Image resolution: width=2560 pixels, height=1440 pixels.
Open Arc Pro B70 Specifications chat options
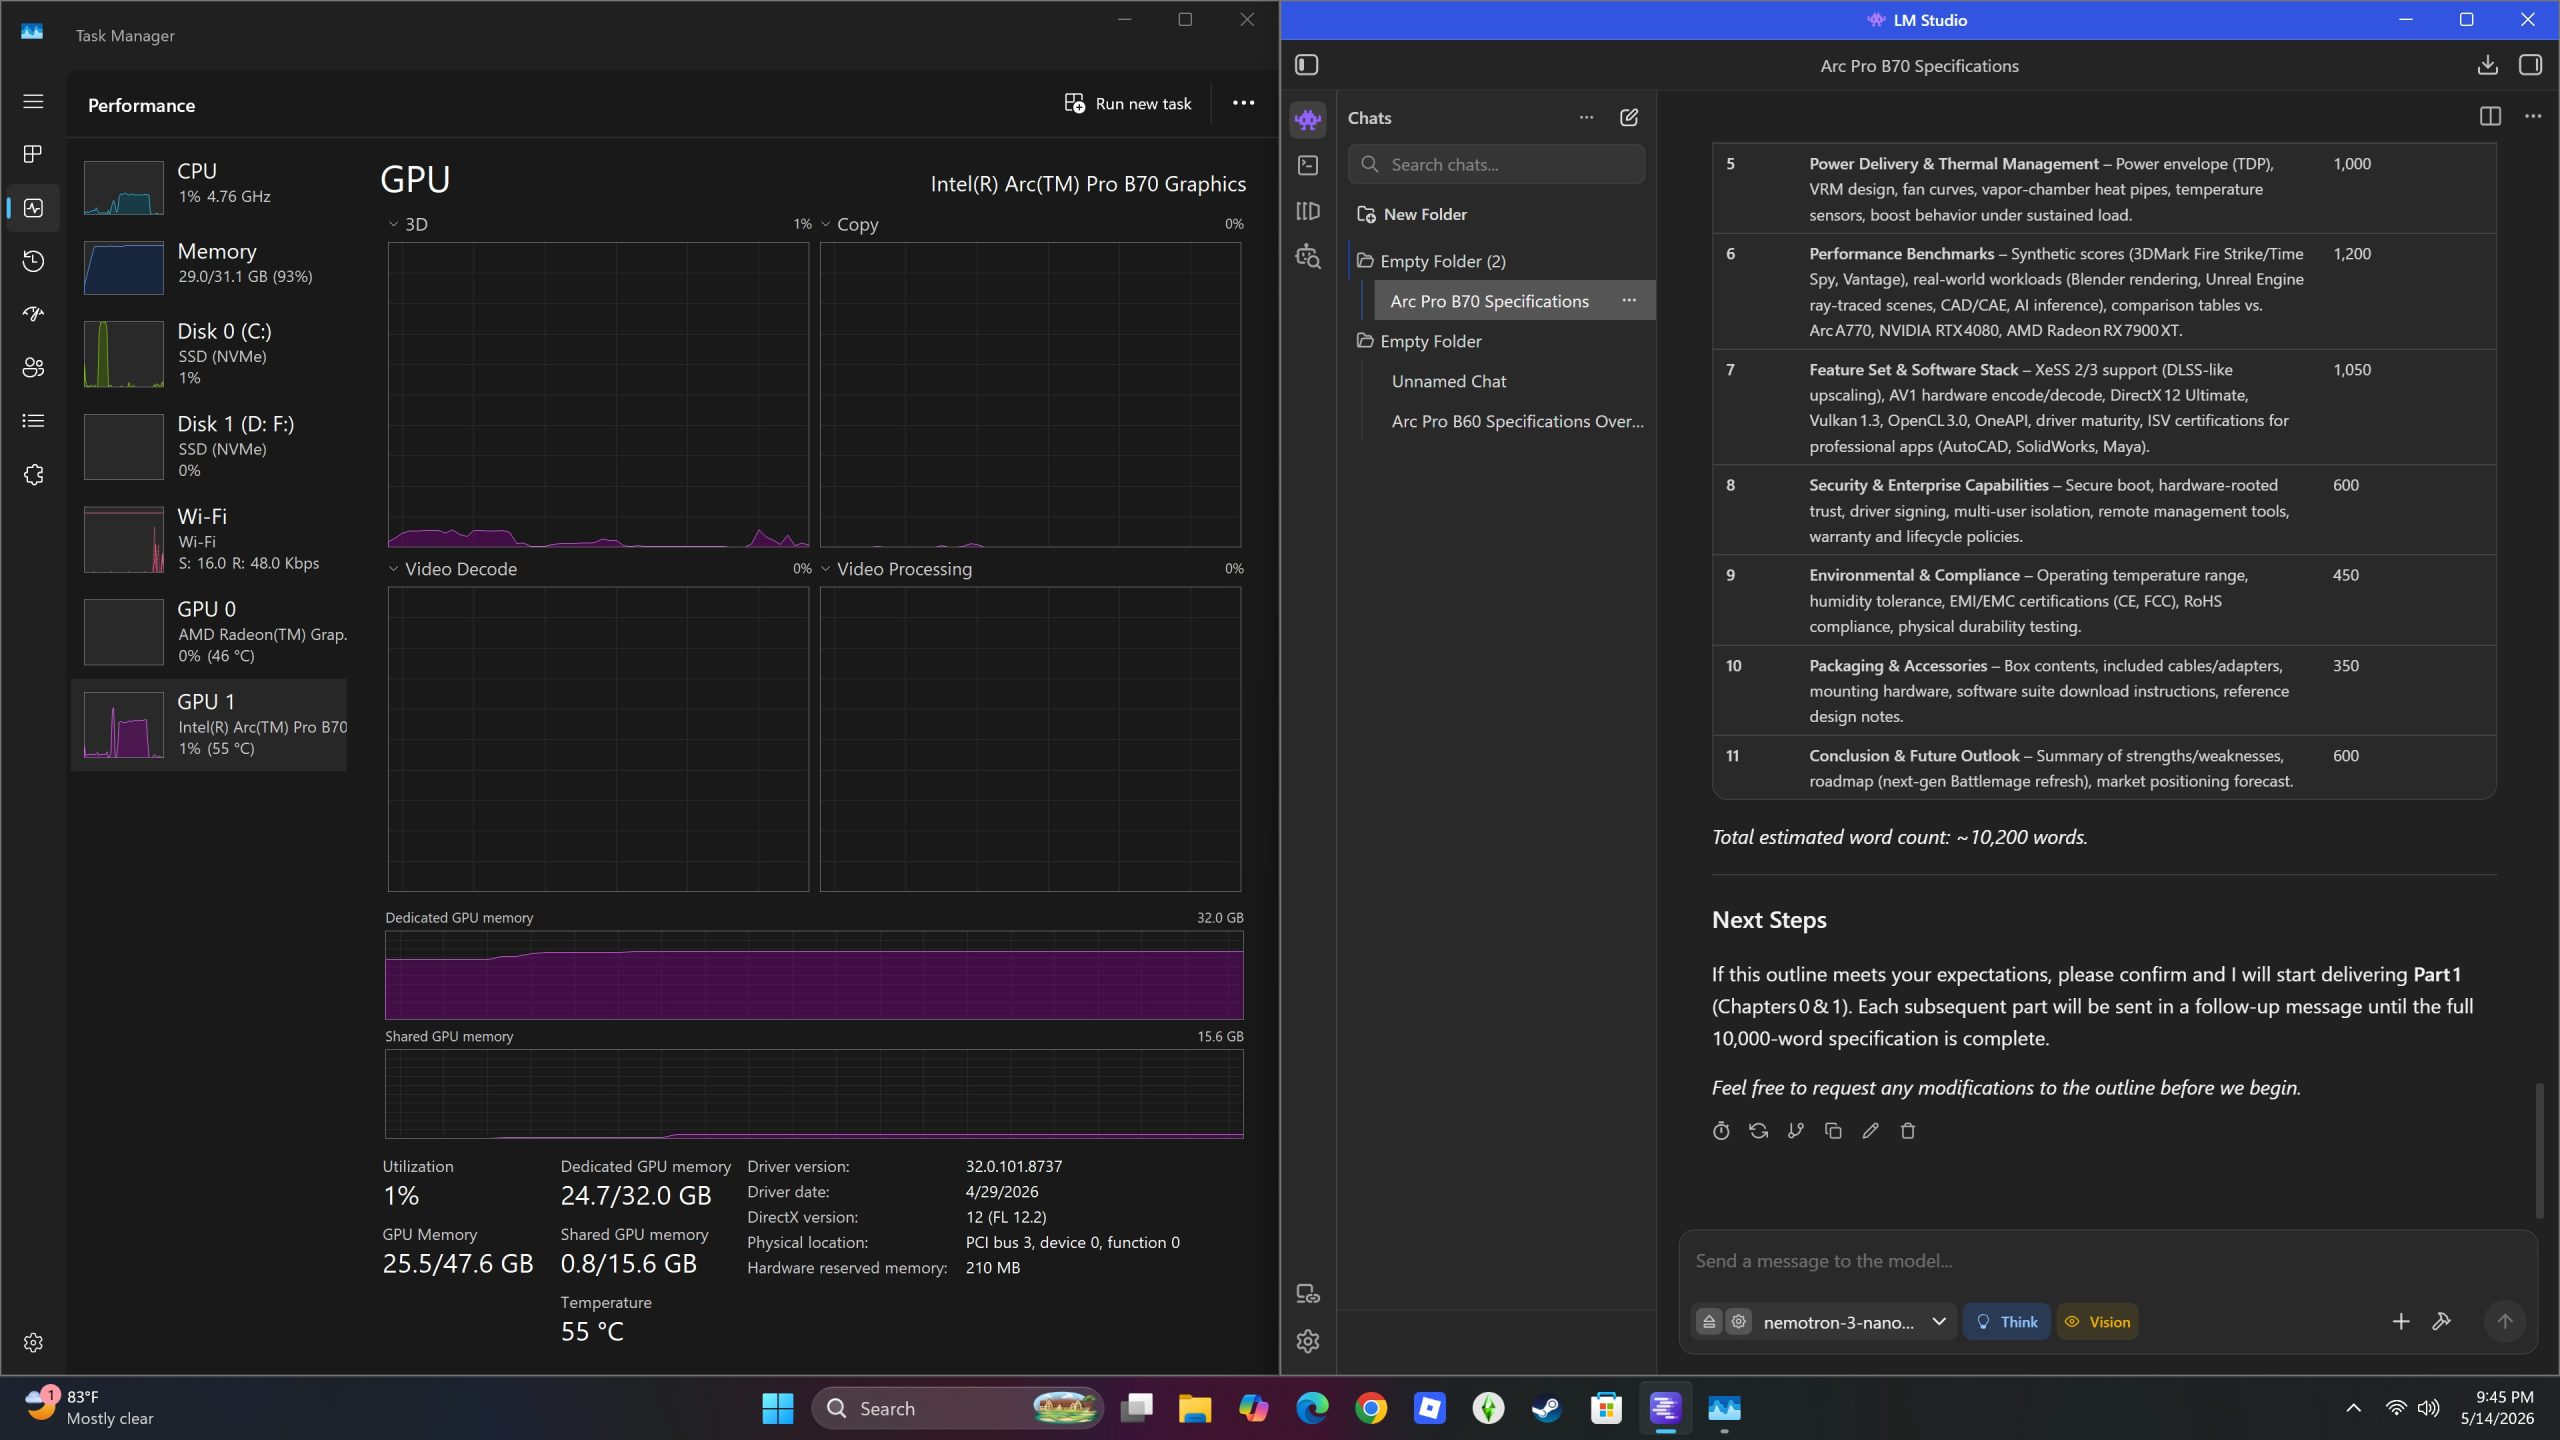click(x=1629, y=300)
